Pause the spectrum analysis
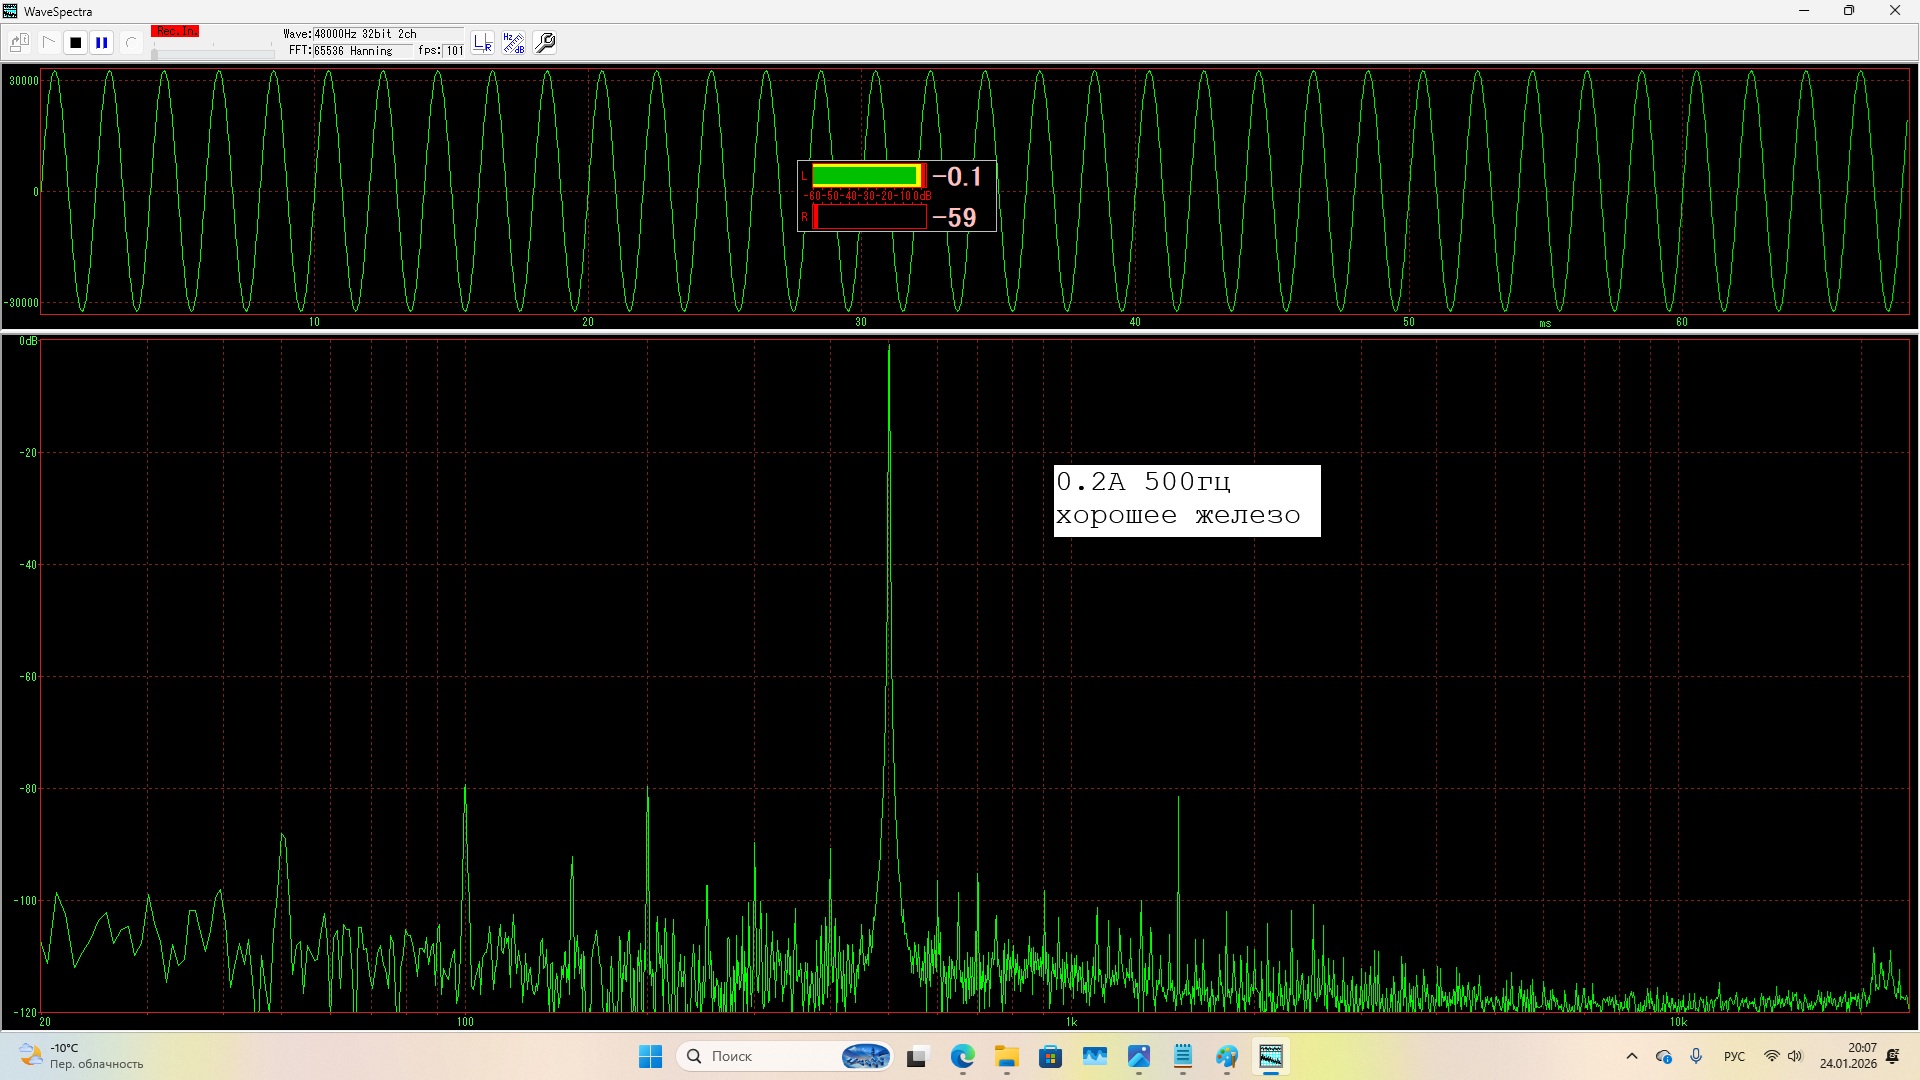The height and width of the screenshot is (1080, 1920). [102, 43]
